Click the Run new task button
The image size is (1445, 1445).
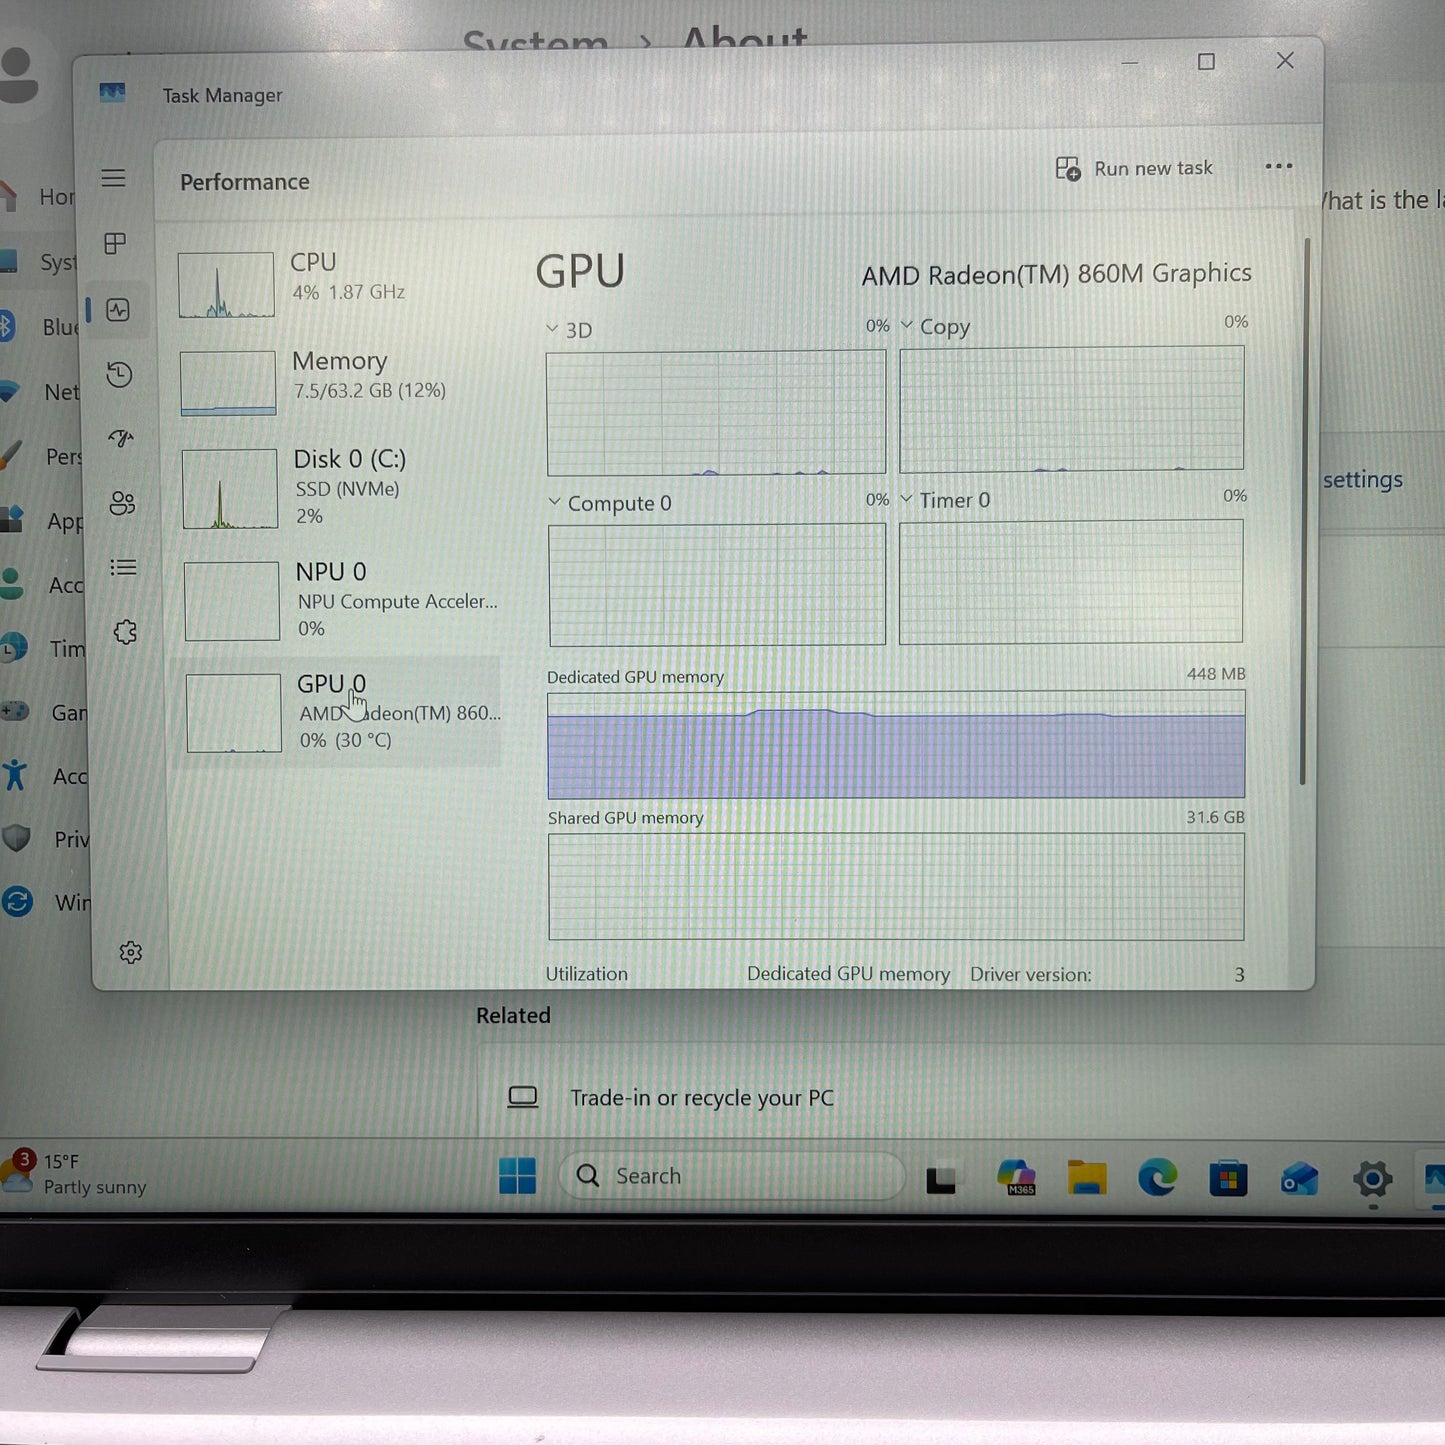click(1134, 167)
